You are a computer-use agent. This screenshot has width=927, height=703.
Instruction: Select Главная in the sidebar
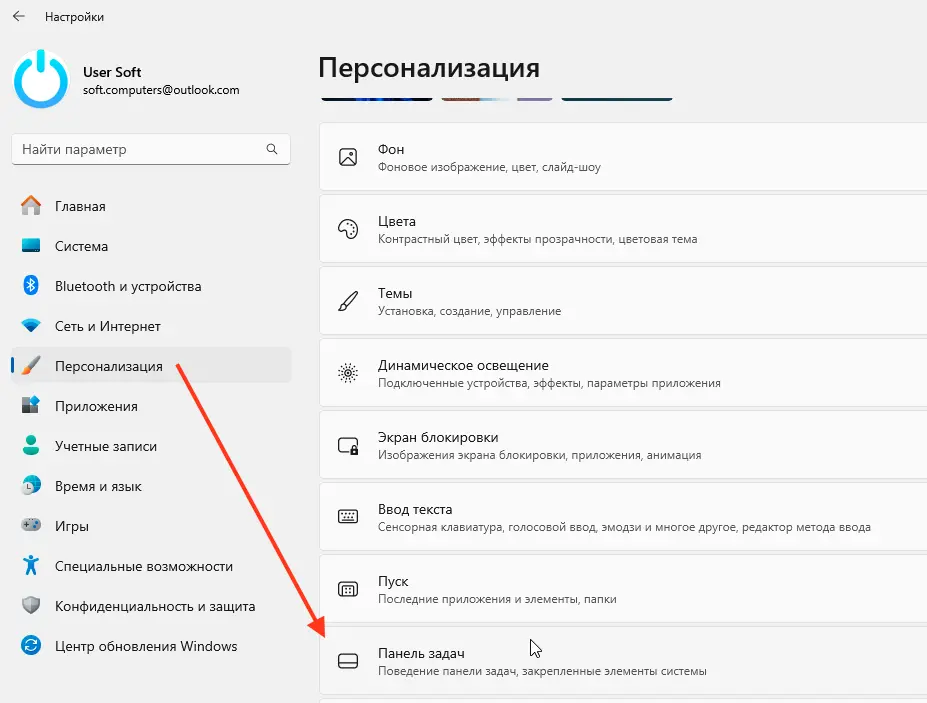click(151, 206)
